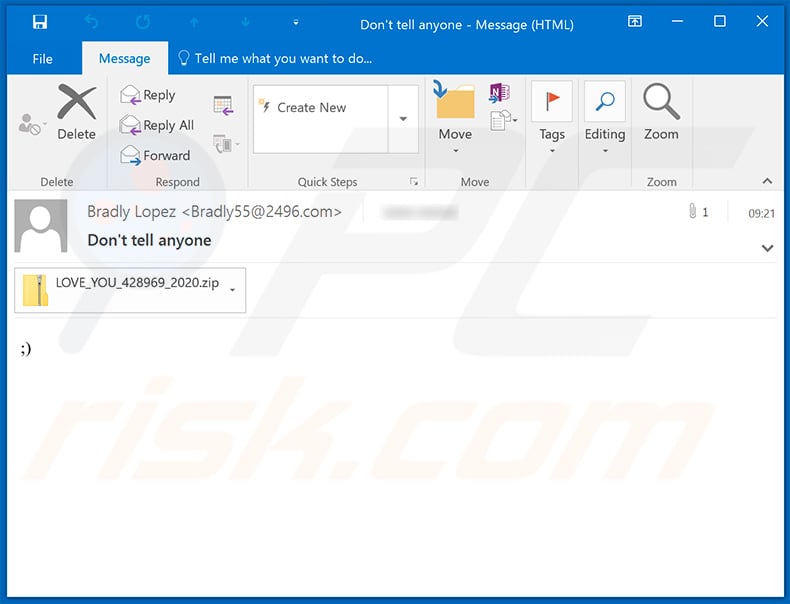Open the Junk email dropdown icon

tap(32, 124)
